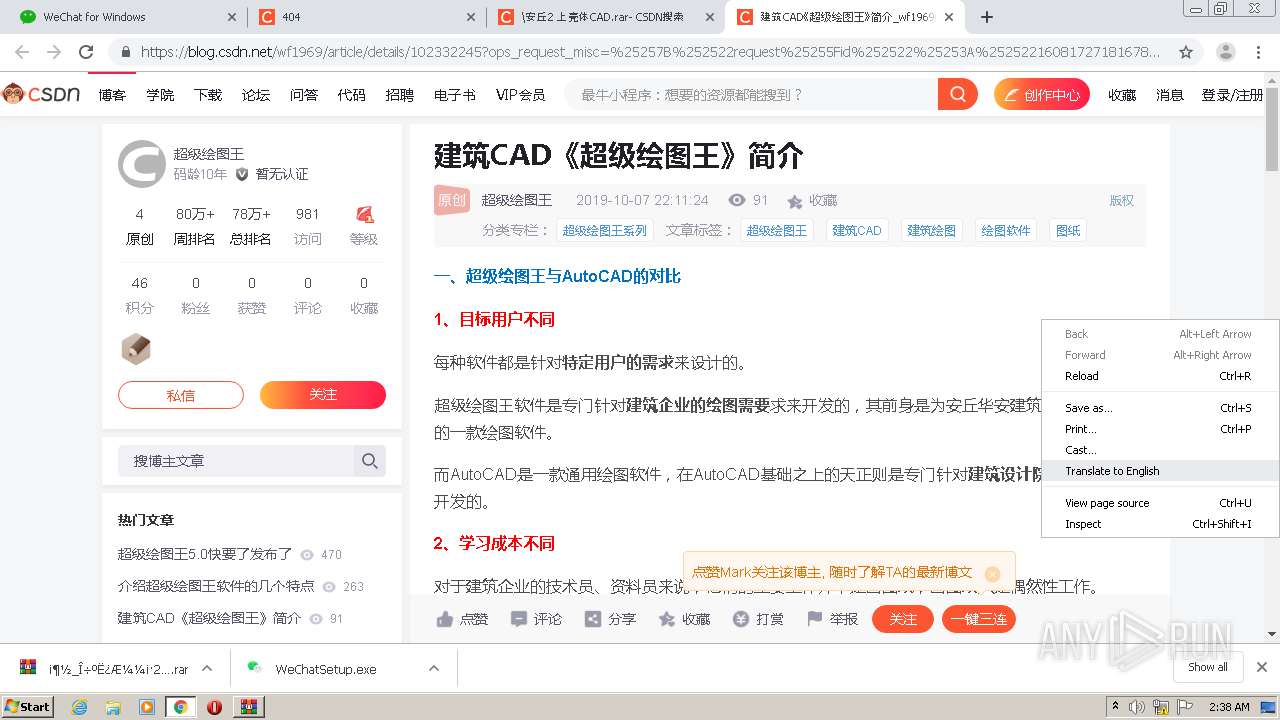
Task: Click the 打赏 reward icon
Action: click(741, 619)
